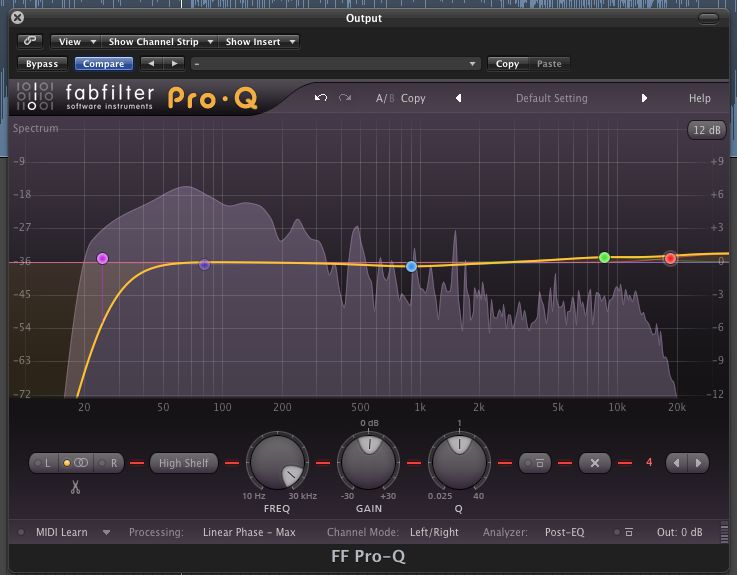Open the View dropdown menu
737x575 pixels.
pyautogui.click(x=76, y=41)
